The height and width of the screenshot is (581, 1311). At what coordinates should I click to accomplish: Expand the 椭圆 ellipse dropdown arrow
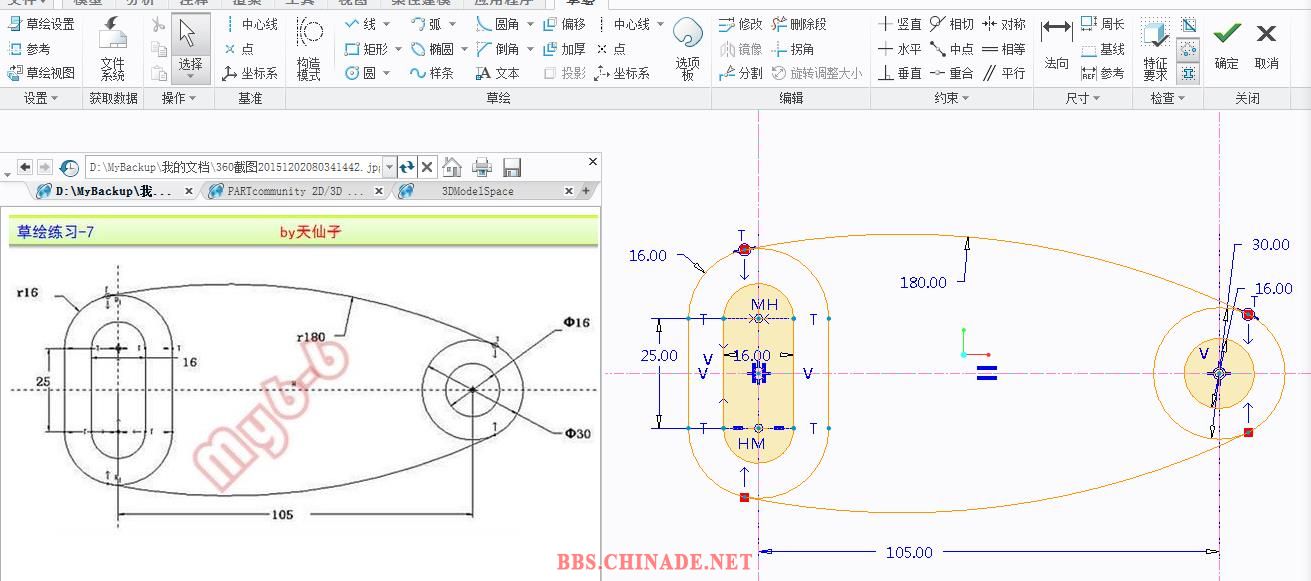point(464,48)
